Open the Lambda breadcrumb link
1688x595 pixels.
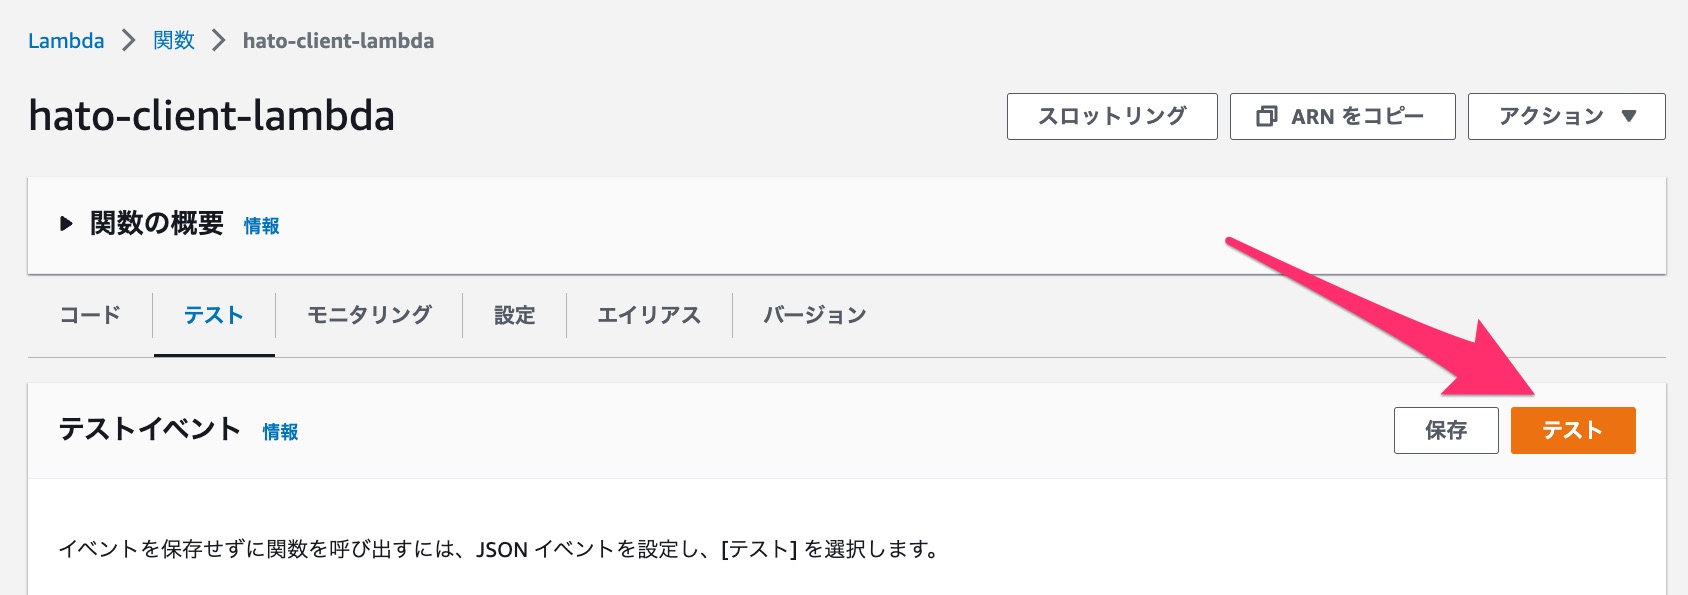(x=66, y=41)
